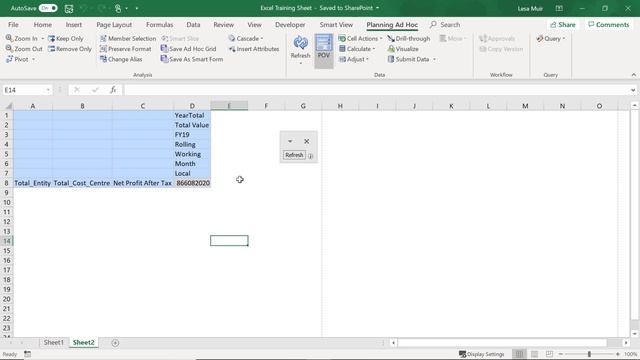Click the vertical scrollbar down arrow
The width and height of the screenshot is (640, 360).
pos(635,334)
